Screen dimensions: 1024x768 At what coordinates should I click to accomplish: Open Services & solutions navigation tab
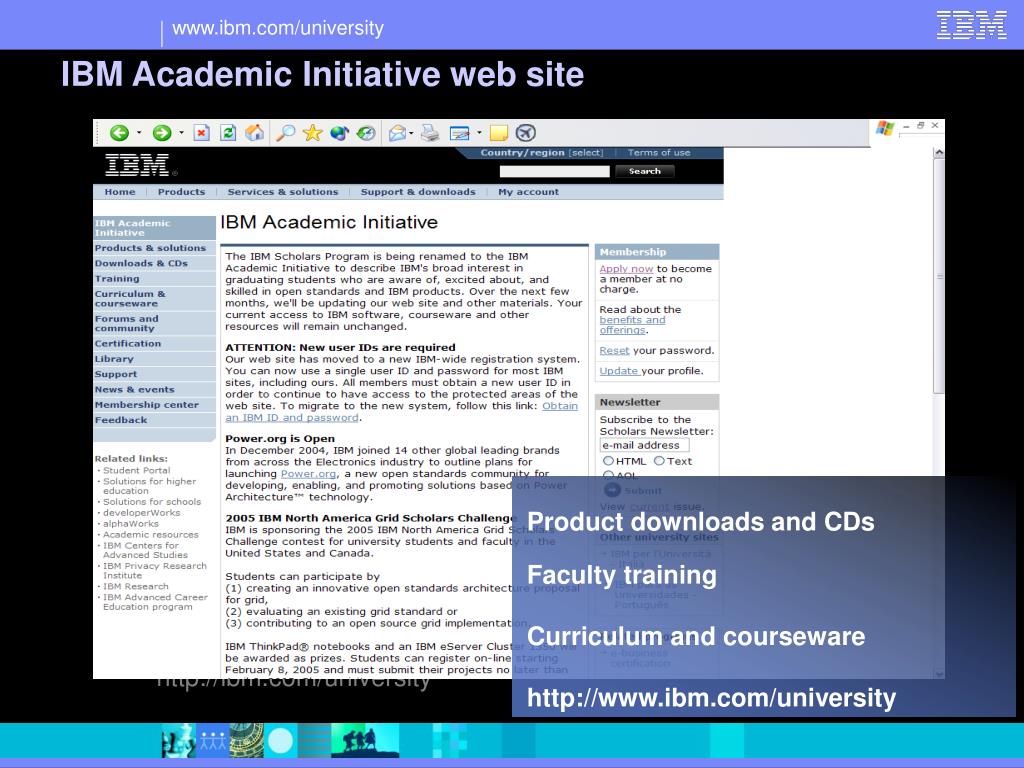pyautogui.click(x=283, y=192)
